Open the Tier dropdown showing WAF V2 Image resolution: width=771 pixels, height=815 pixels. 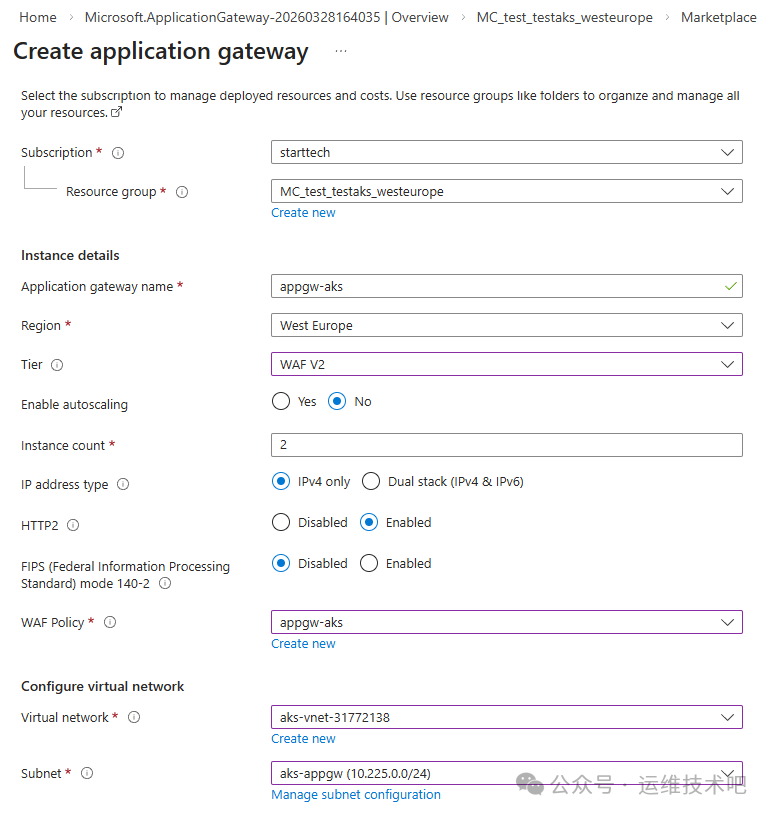click(506, 364)
